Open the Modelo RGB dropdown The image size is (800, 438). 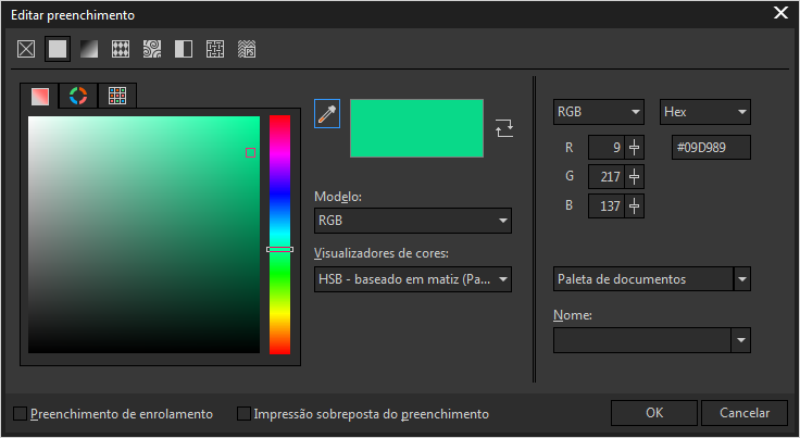tap(413, 221)
